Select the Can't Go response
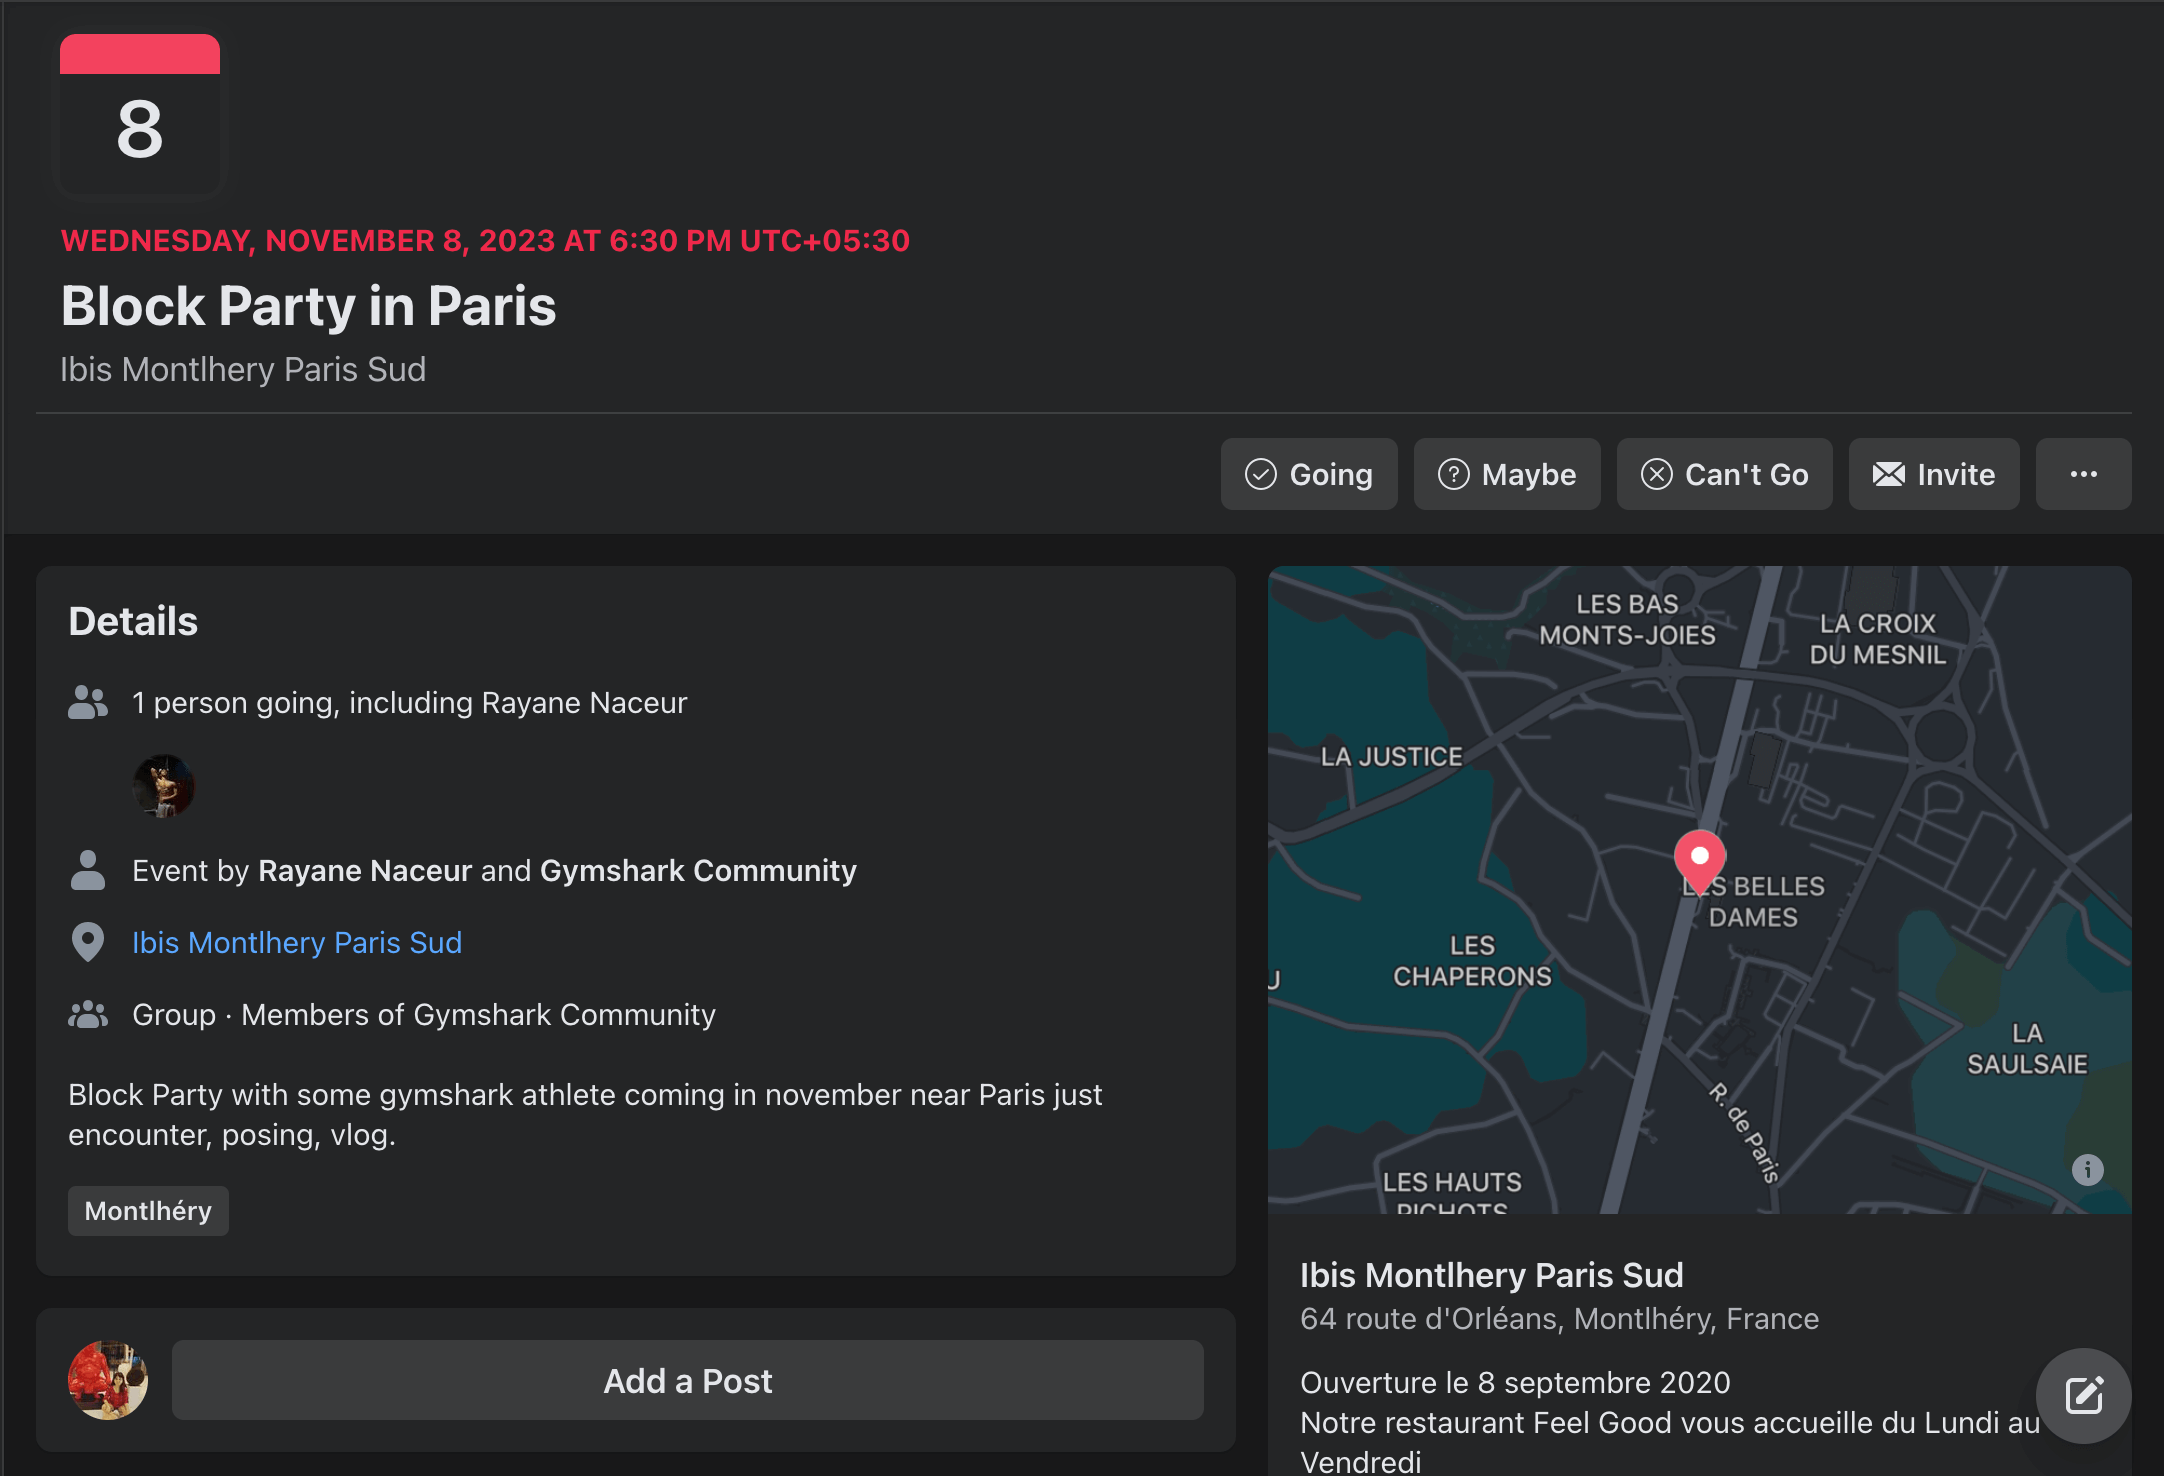This screenshot has width=2164, height=1476. [1724, 474]
